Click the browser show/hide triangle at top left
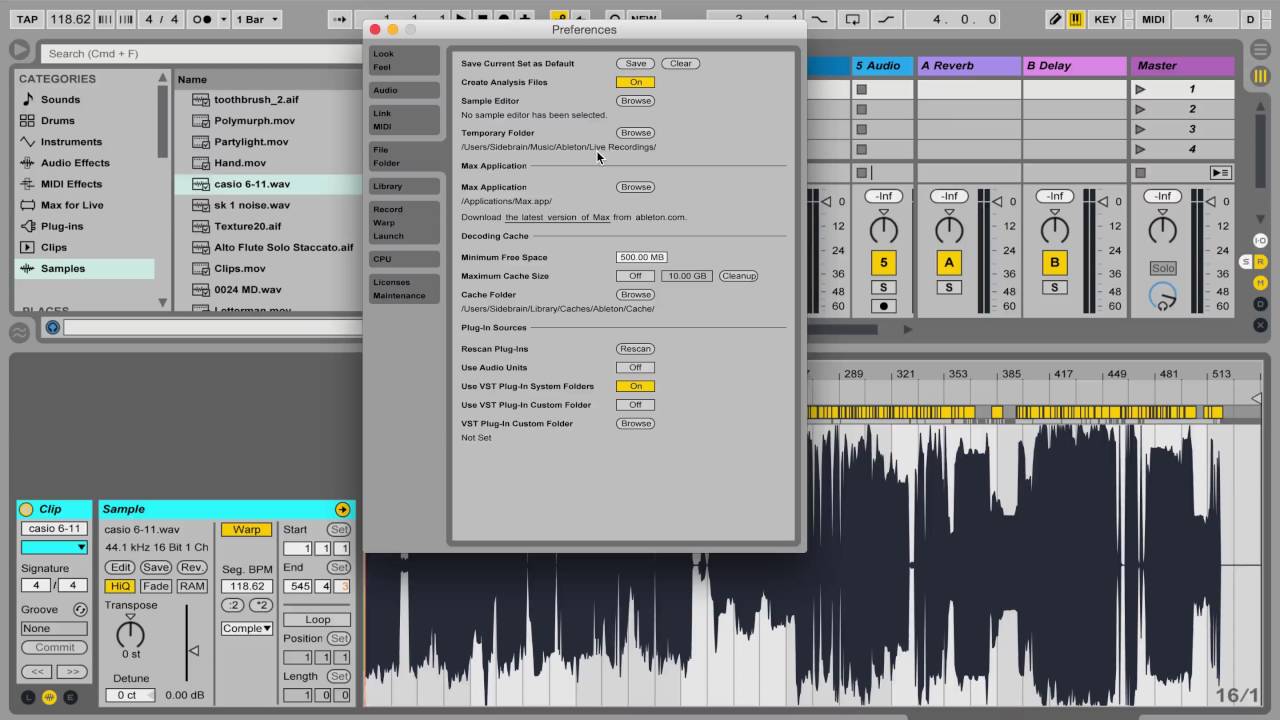Screen dimensions: 1280x720 pos(19,49)
